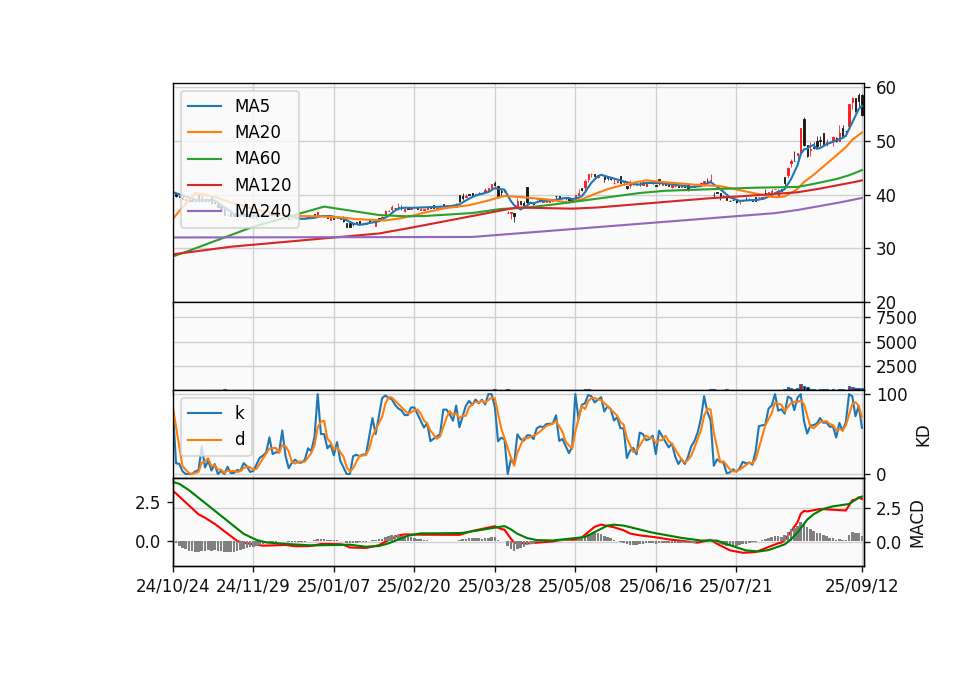Viewport: 960px width, 690px height.
Task: Click the left MACD axis value 2.5
Action: [148, 503]
